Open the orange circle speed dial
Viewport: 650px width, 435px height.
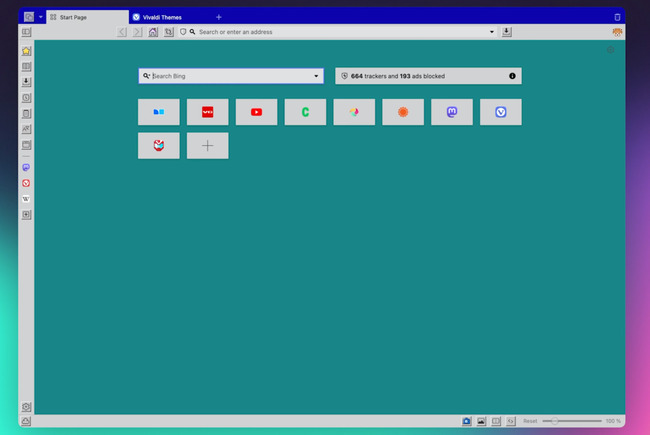[x=403, y=112]
